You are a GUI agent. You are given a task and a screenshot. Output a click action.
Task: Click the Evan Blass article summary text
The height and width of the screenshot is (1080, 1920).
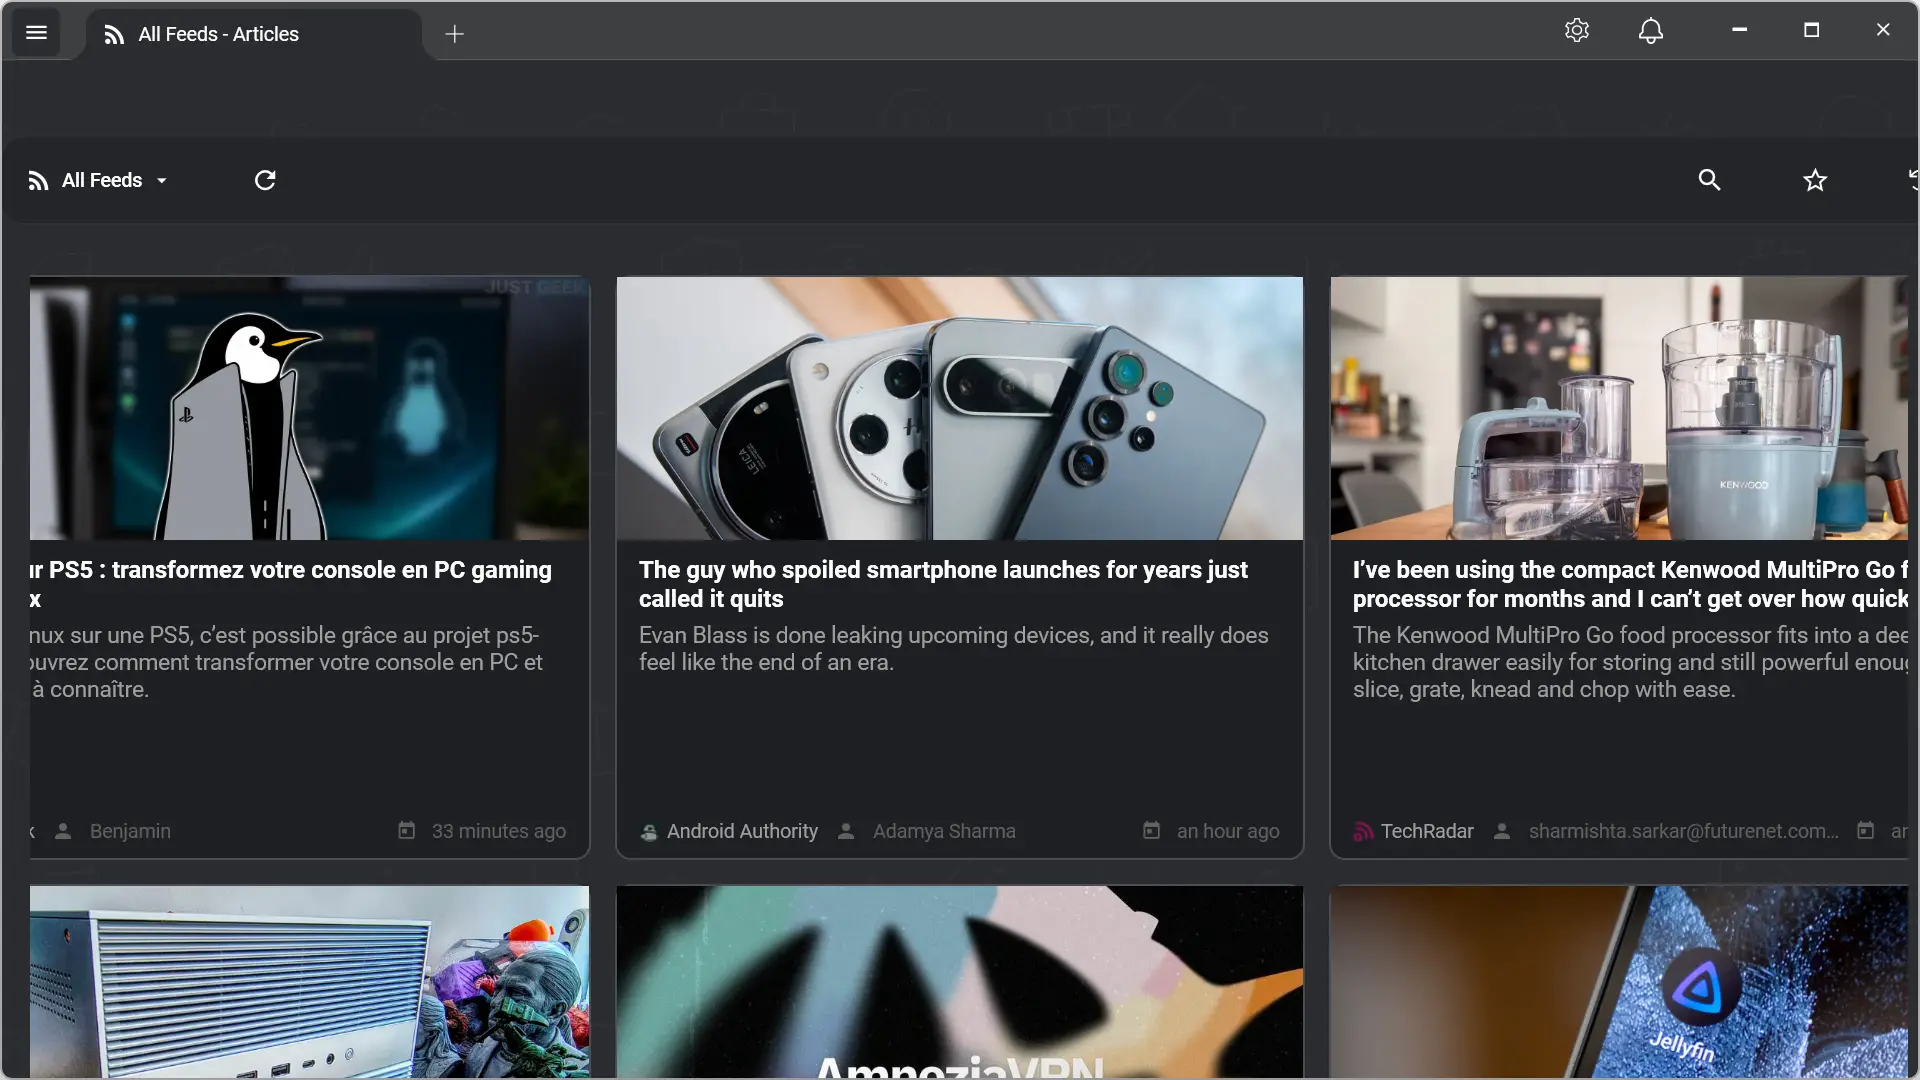click(x=953, y=648)
